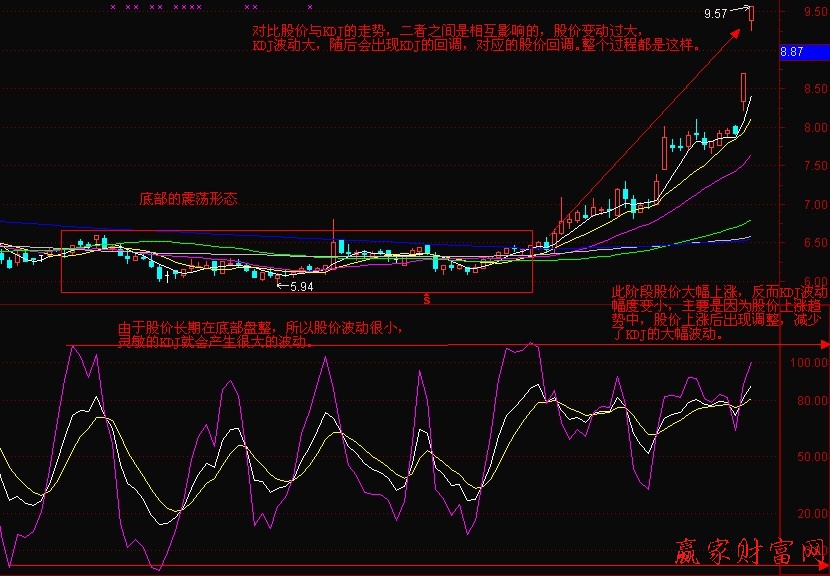Click the 80.00 KDJ axis label
Viewport: 830px width, 576px height.
click(808, 401)
